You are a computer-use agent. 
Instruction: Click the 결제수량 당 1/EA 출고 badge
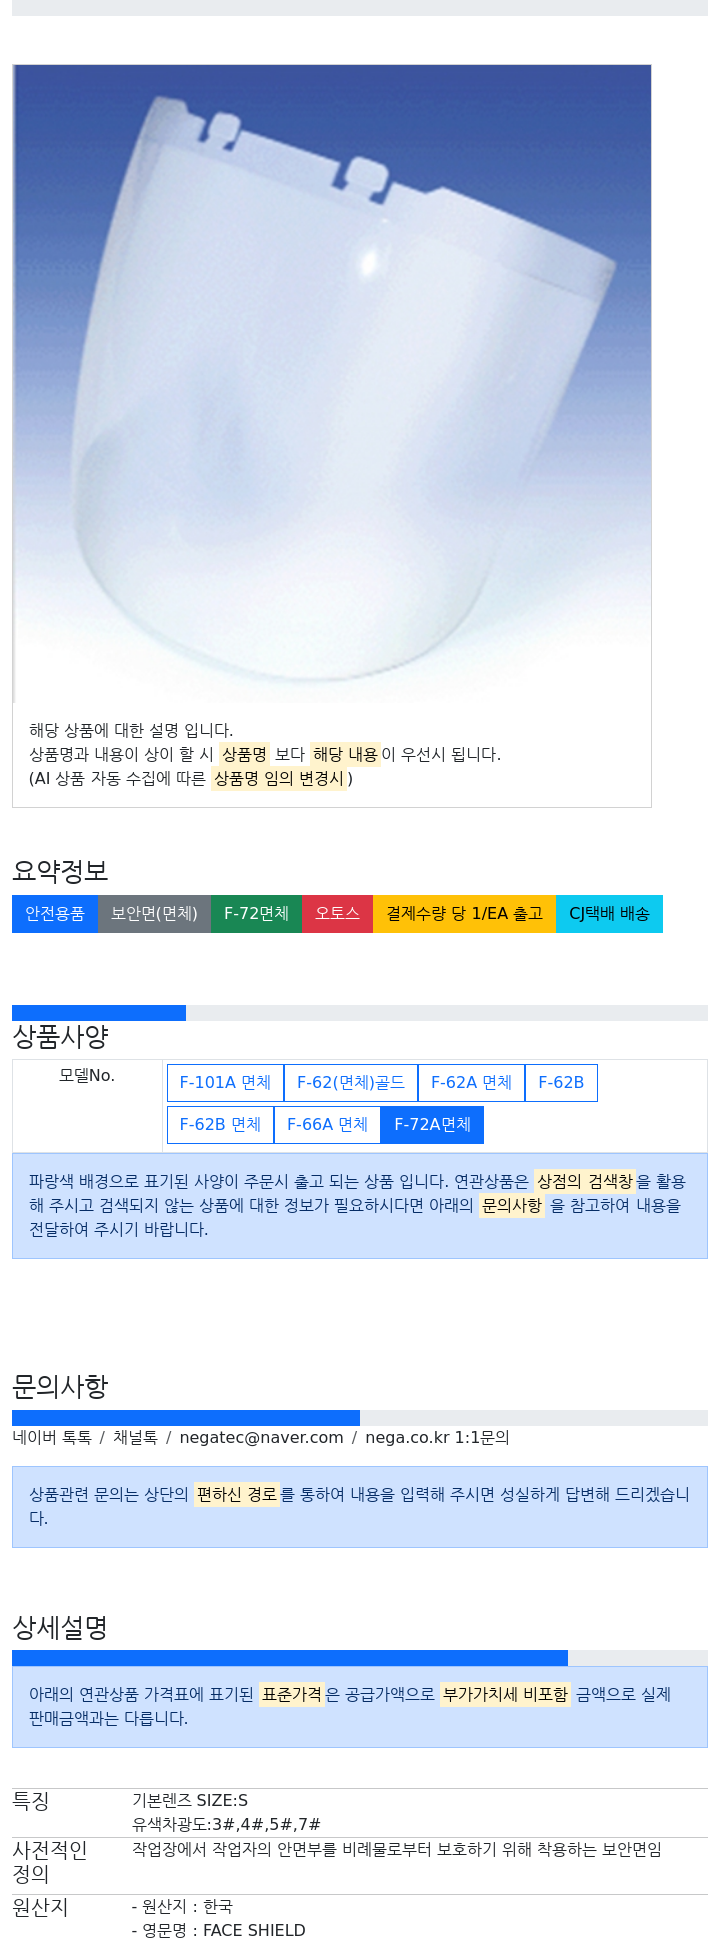pyautogui.click(x=464, y=914)
